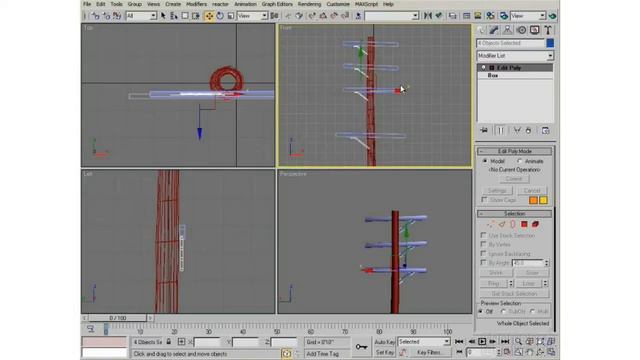Click the selection lock toggle

(169, 342)
